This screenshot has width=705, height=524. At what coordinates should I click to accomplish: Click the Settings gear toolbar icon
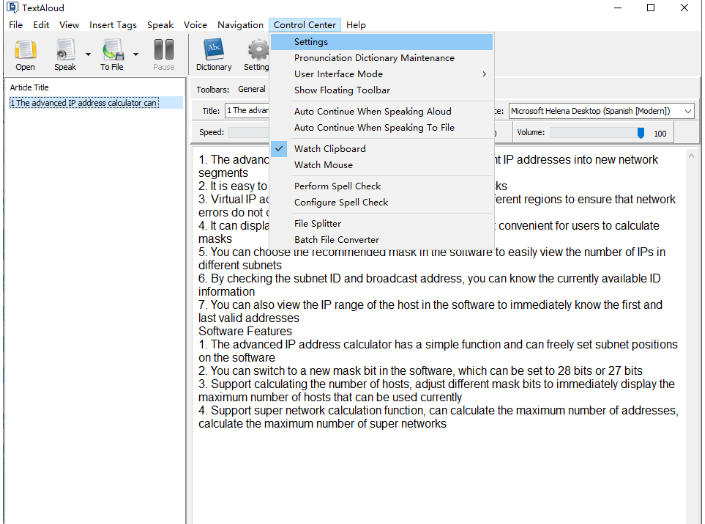tap(258, 53)
